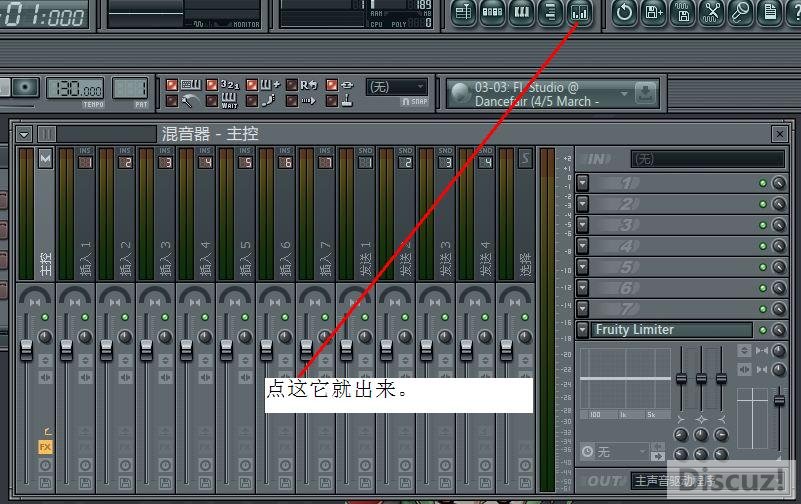Toggle auto-scroll arrow switch
This screenshot has width=801, height=504.
(292, 101)
